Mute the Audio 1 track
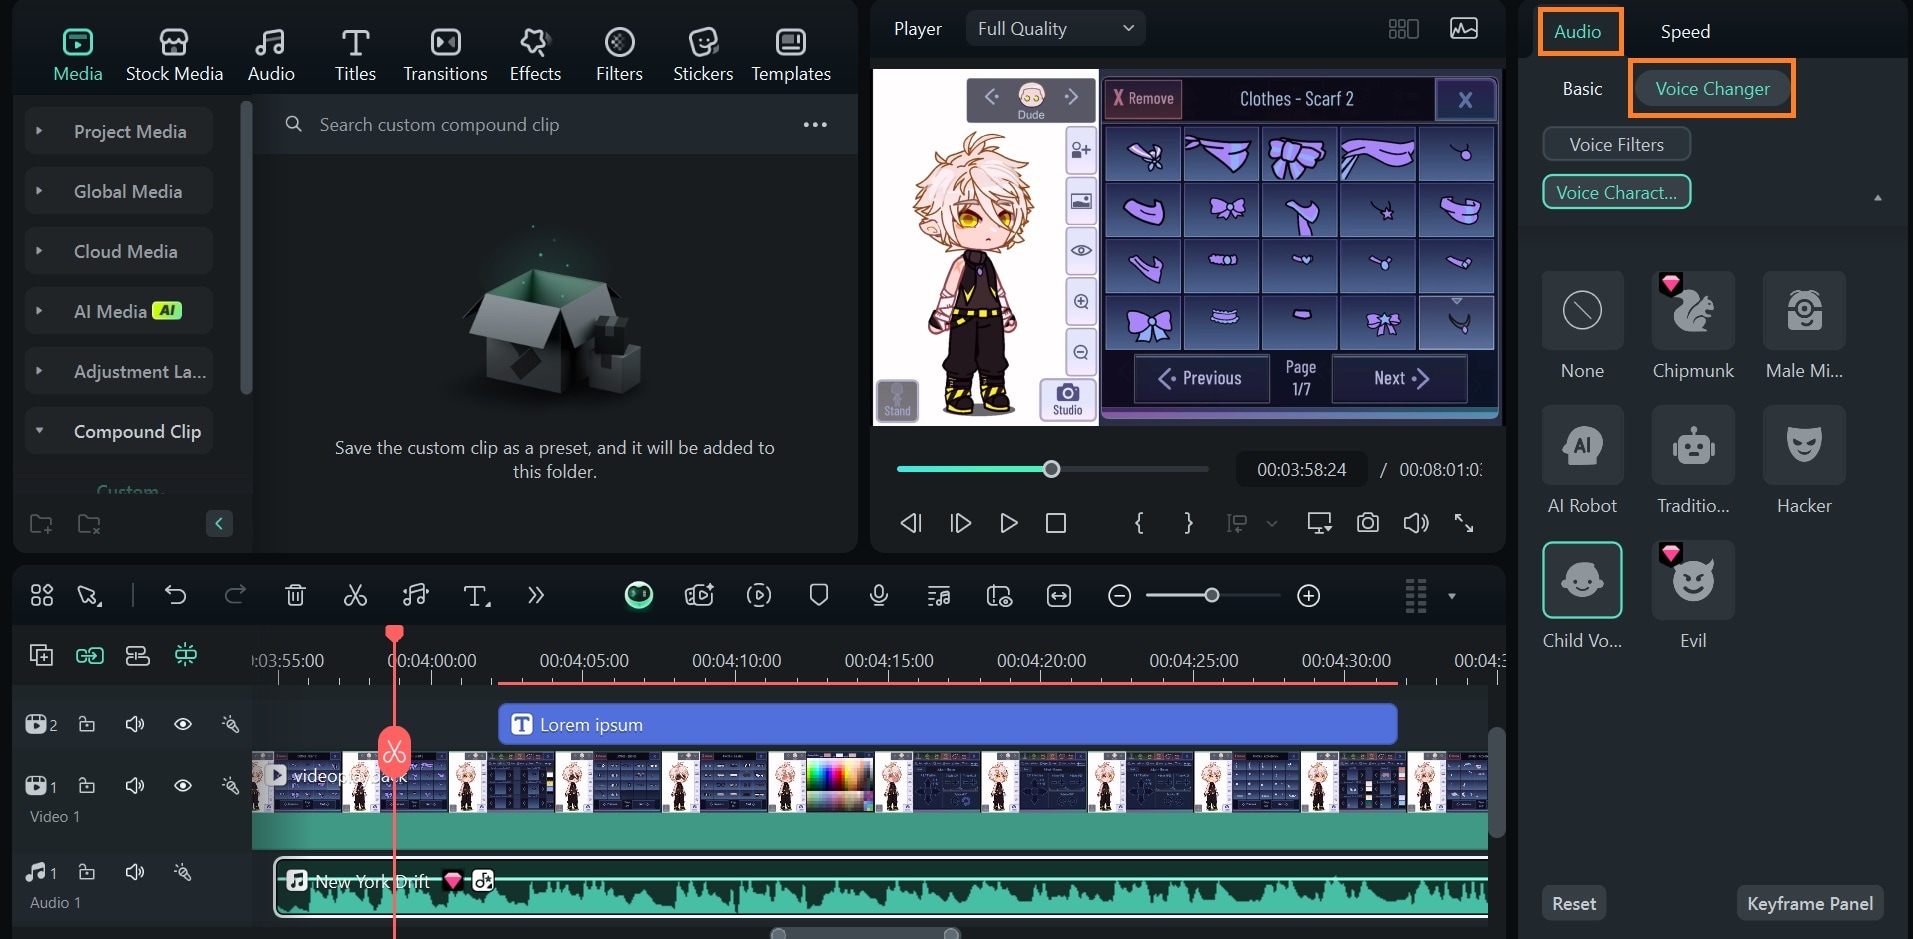The height and width of the screenshot is (939, 1913). coord(135,872)
